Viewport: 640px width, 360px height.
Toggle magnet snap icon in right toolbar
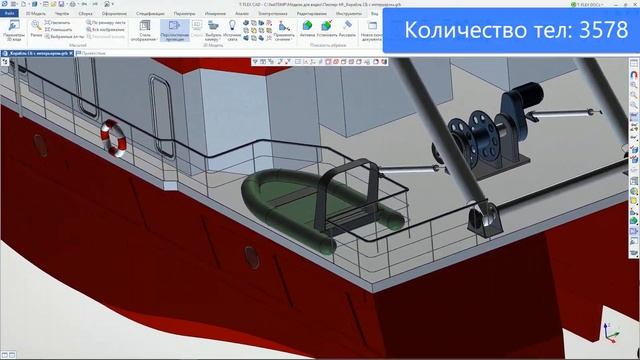coord(634,75)
